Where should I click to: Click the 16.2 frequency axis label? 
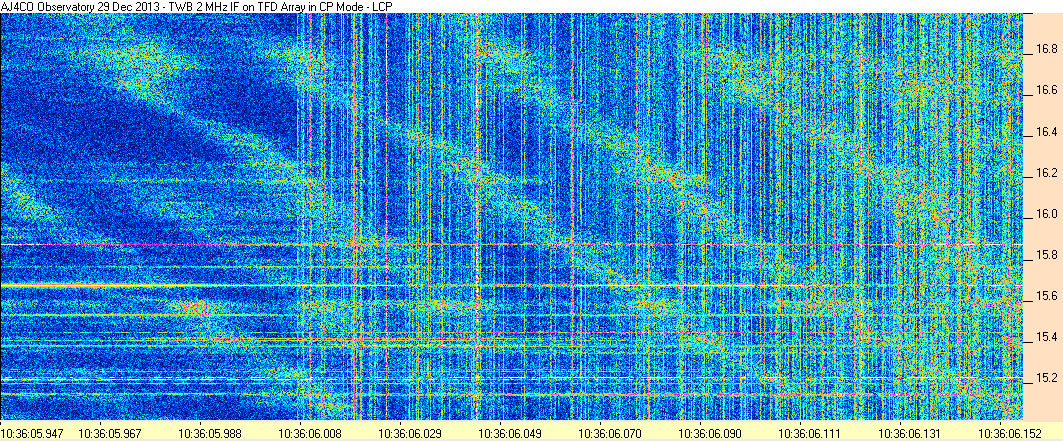pyautogui.click(x=1046, y=173)
